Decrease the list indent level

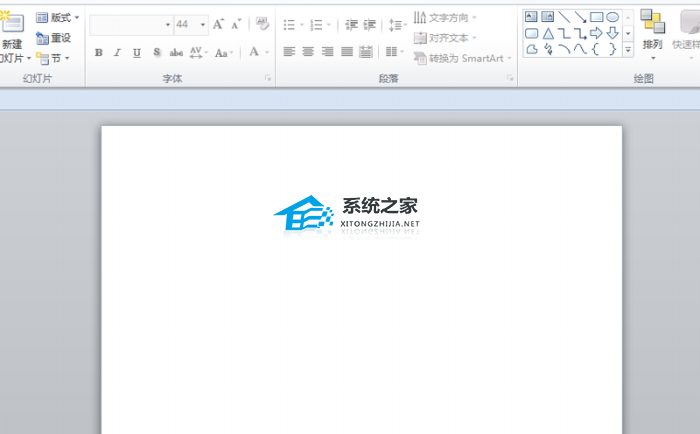click(x=351, y=25)
